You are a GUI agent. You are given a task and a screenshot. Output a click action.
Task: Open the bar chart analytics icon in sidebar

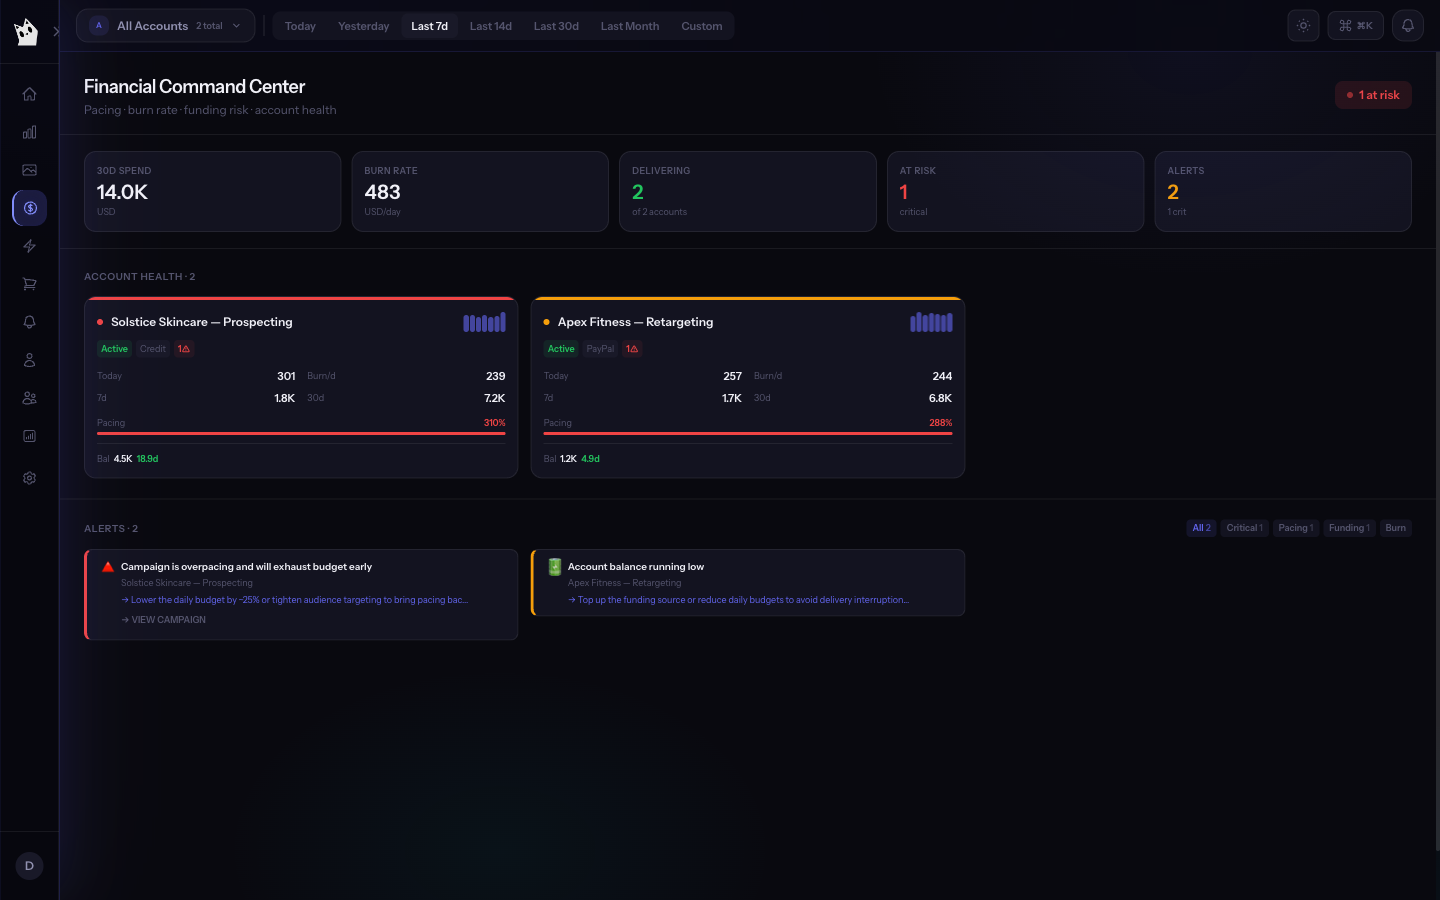[29, 132]
